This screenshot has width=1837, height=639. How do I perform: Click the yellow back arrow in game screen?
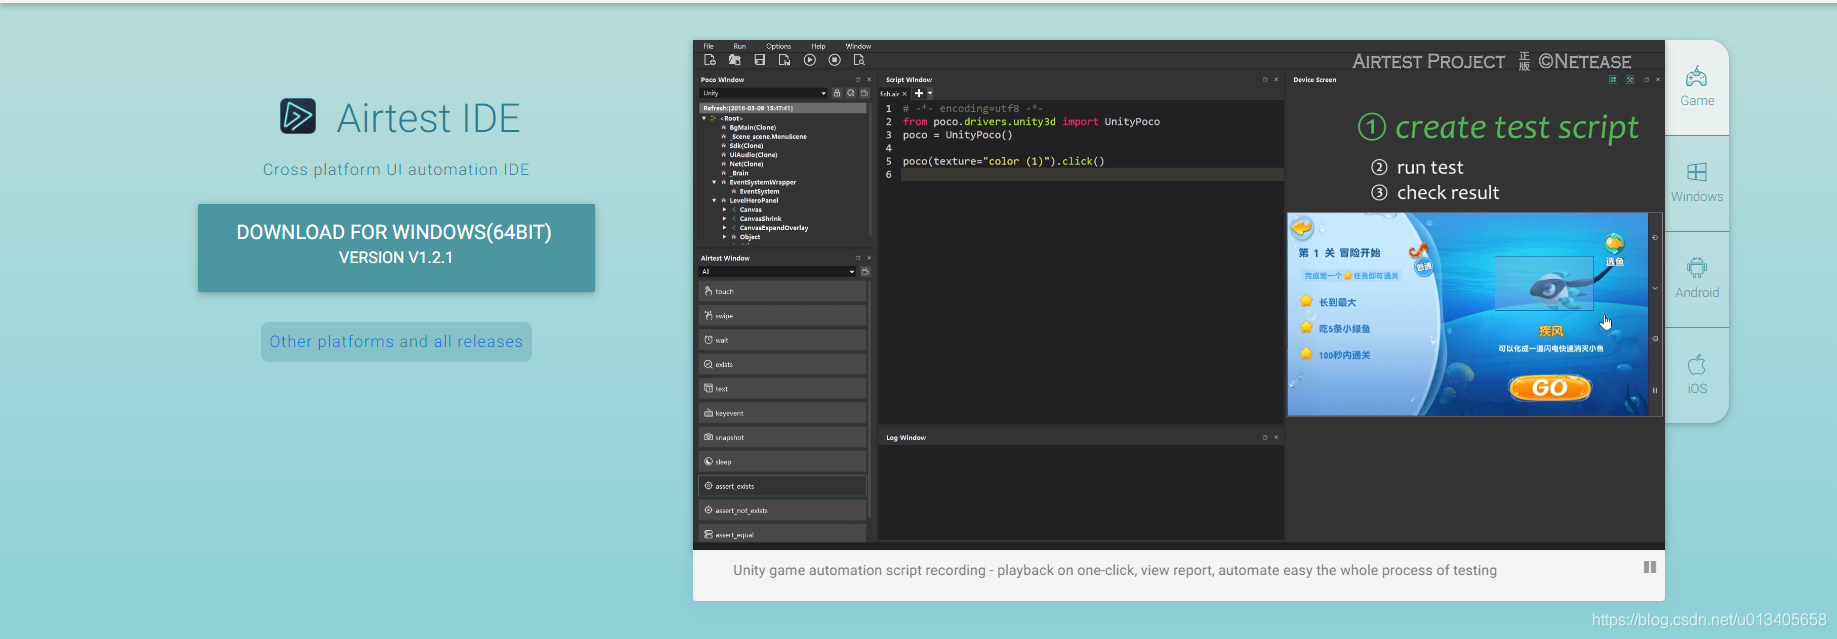(x=1301, y=227)
